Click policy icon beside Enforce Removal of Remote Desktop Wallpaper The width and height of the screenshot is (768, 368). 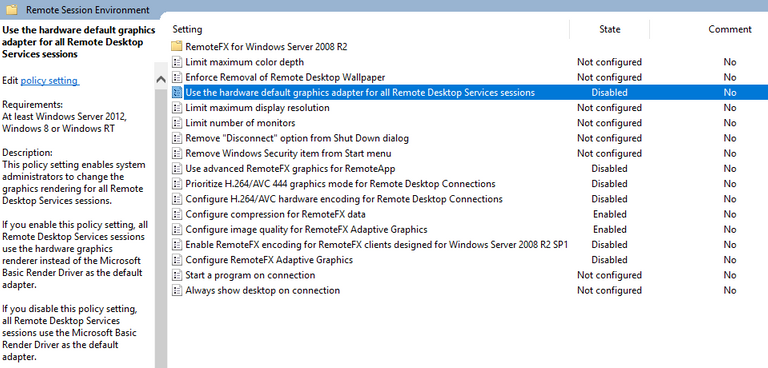tap(177, 77)
